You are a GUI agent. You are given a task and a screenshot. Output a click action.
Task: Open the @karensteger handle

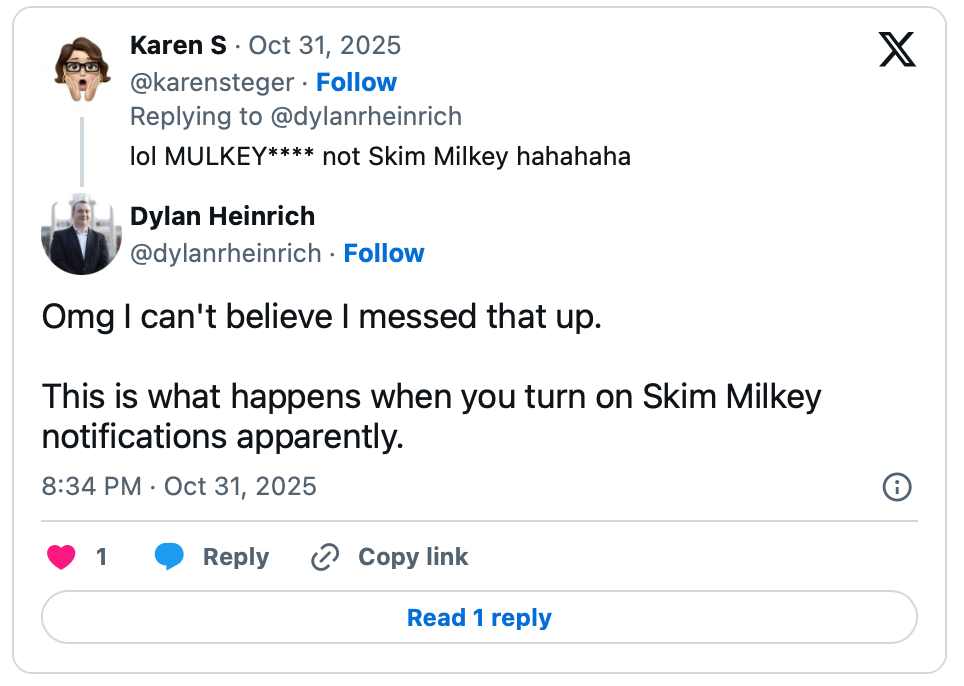[212, 82]
